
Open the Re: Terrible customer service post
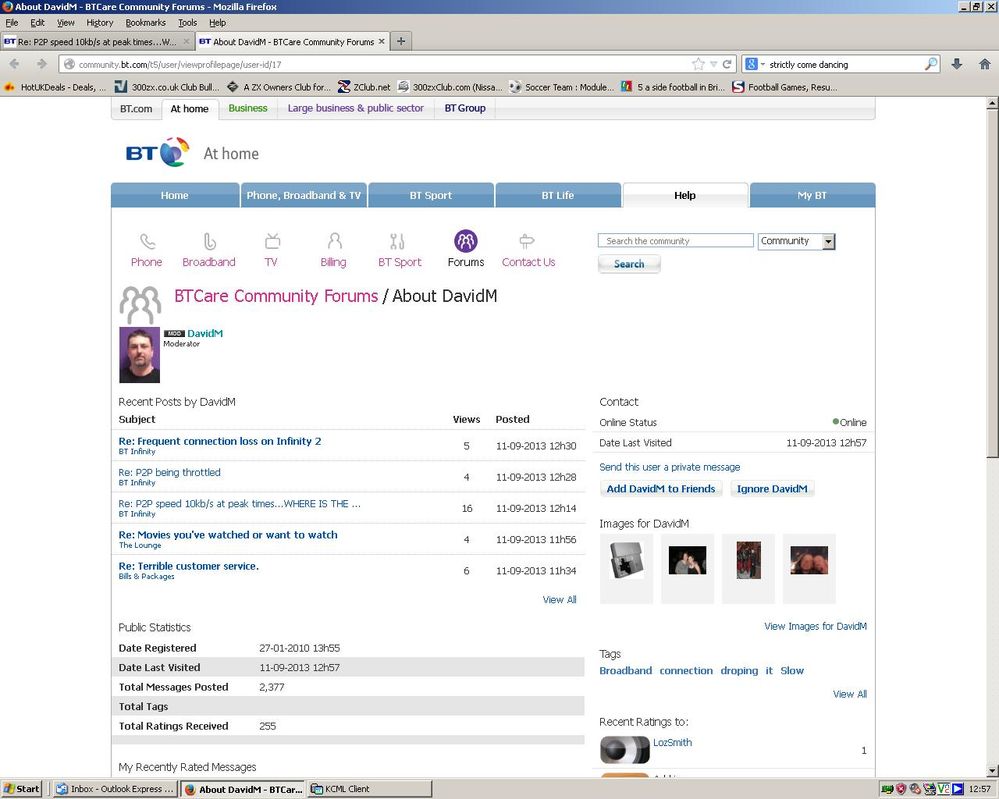pos(189,566)
